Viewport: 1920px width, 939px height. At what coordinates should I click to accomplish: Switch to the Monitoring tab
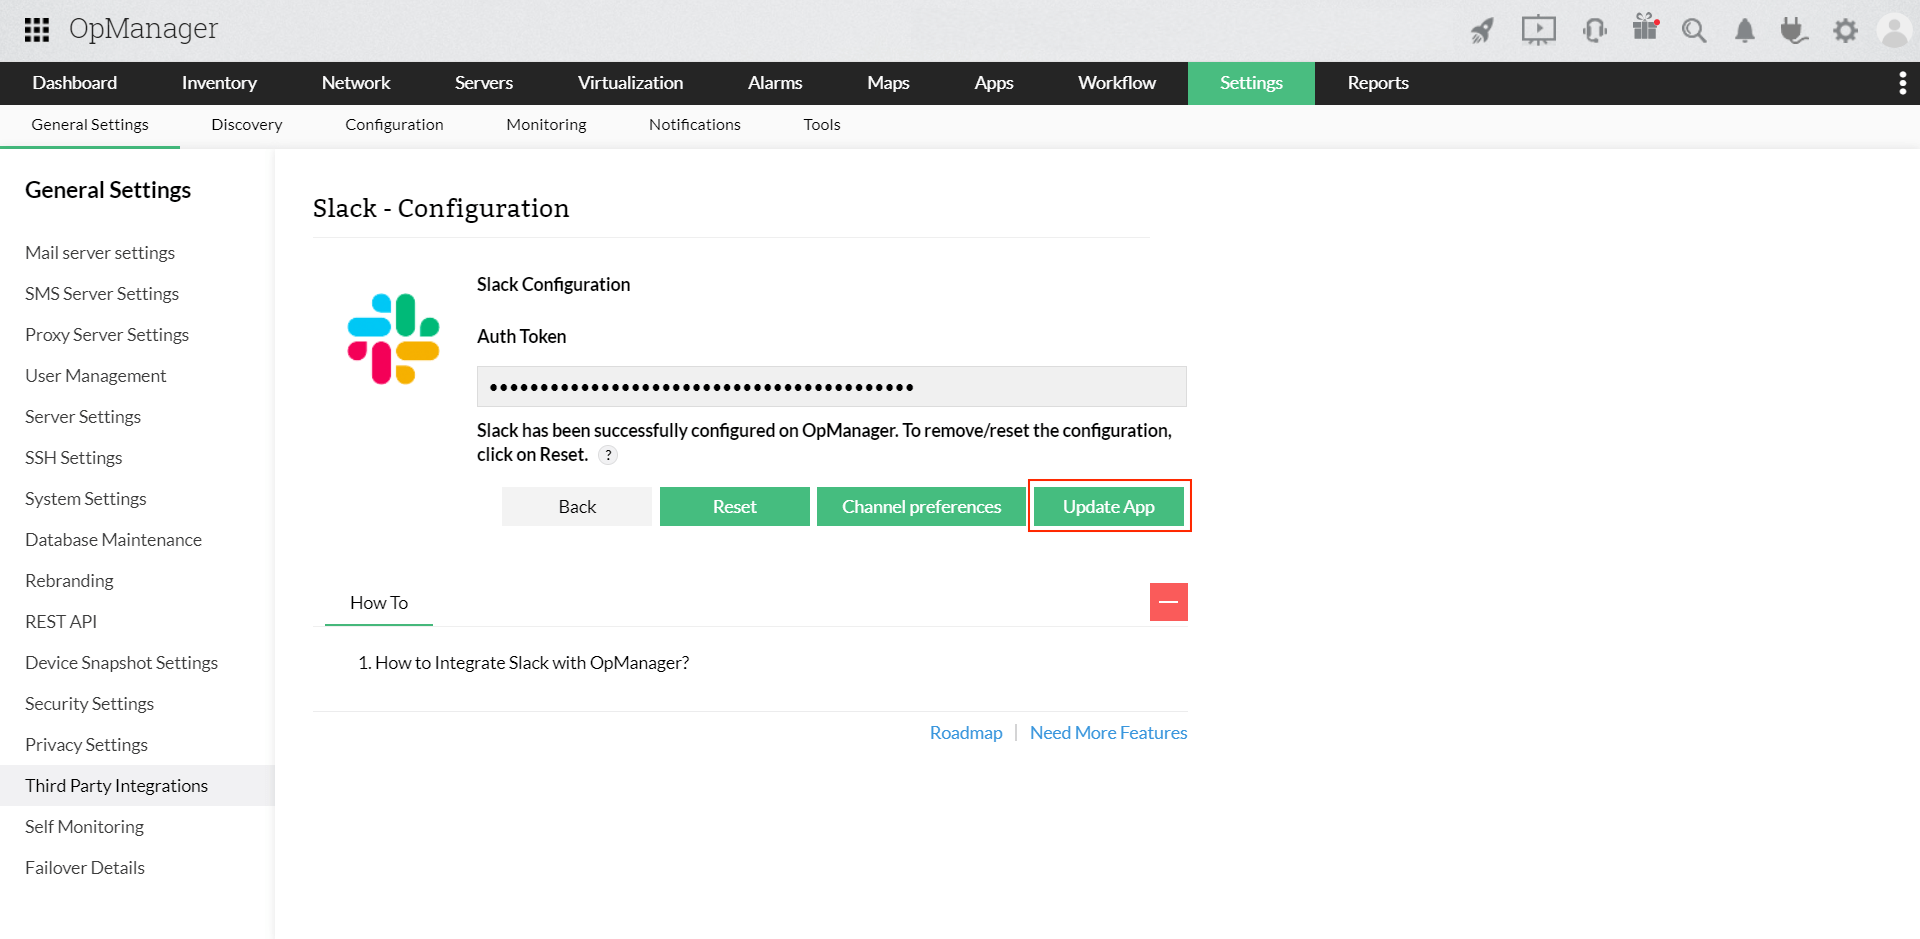pyautogui.click(x=546, y=125)
